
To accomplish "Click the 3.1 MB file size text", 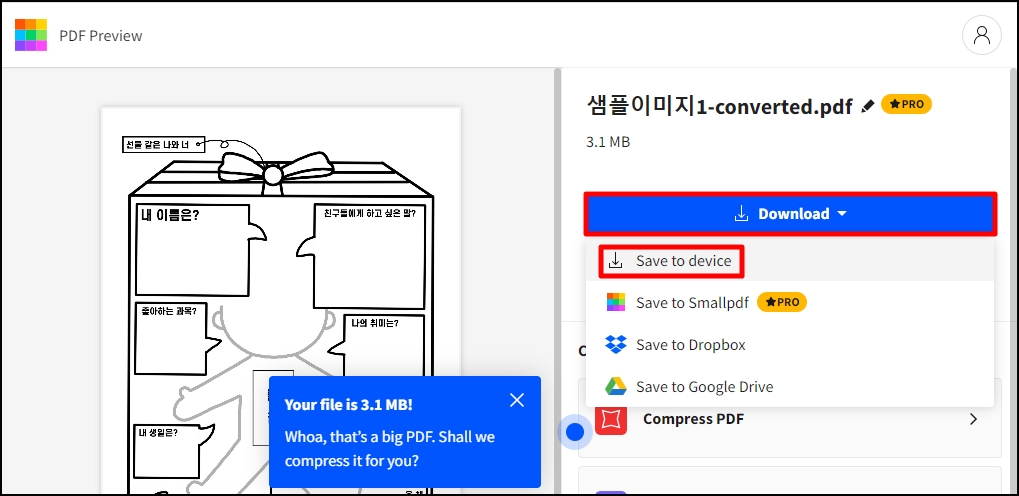I will point(608,142).
